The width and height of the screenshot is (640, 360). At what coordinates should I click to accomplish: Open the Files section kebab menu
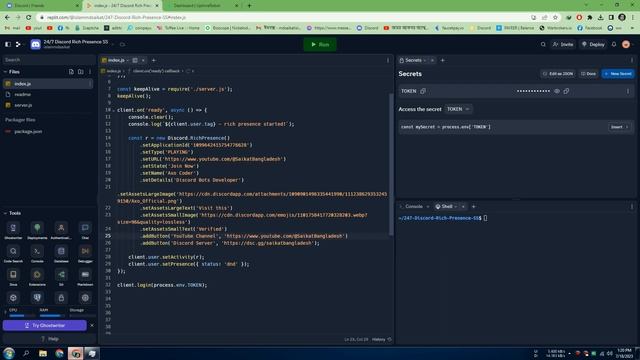click(90, 72)
